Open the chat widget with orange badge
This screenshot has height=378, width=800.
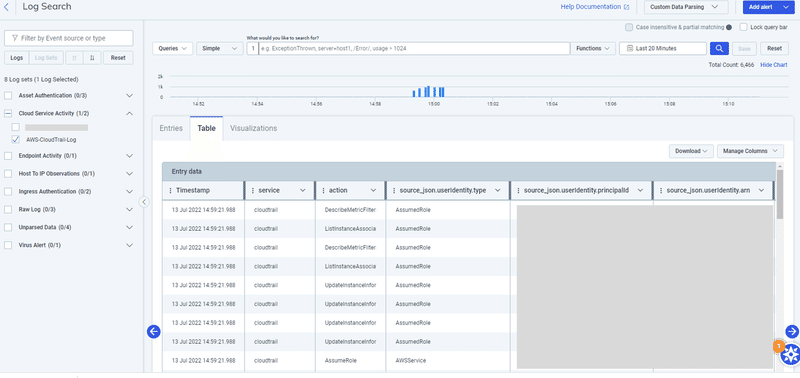(790, 355)
